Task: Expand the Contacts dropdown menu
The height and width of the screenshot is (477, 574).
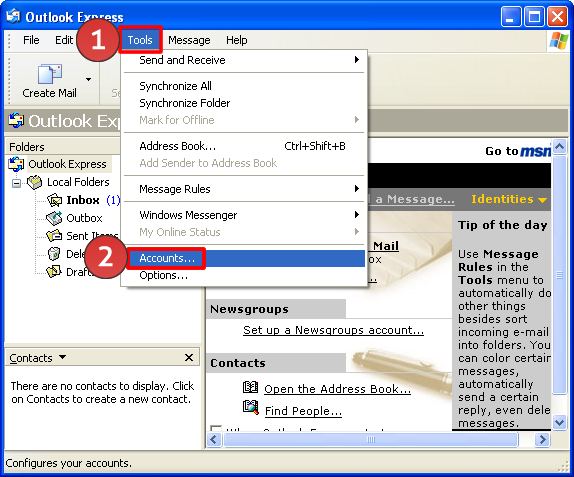Action: tap(63, 357)
